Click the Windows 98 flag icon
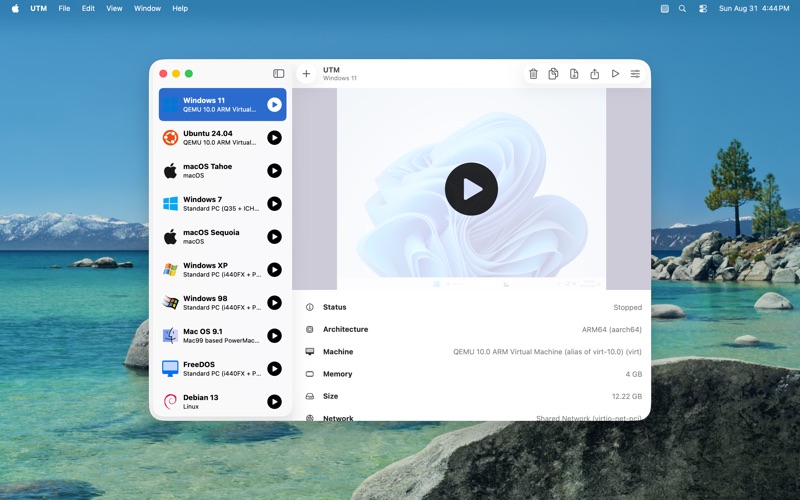The width and height of the screenshot is (800, 500). (170, 303)
